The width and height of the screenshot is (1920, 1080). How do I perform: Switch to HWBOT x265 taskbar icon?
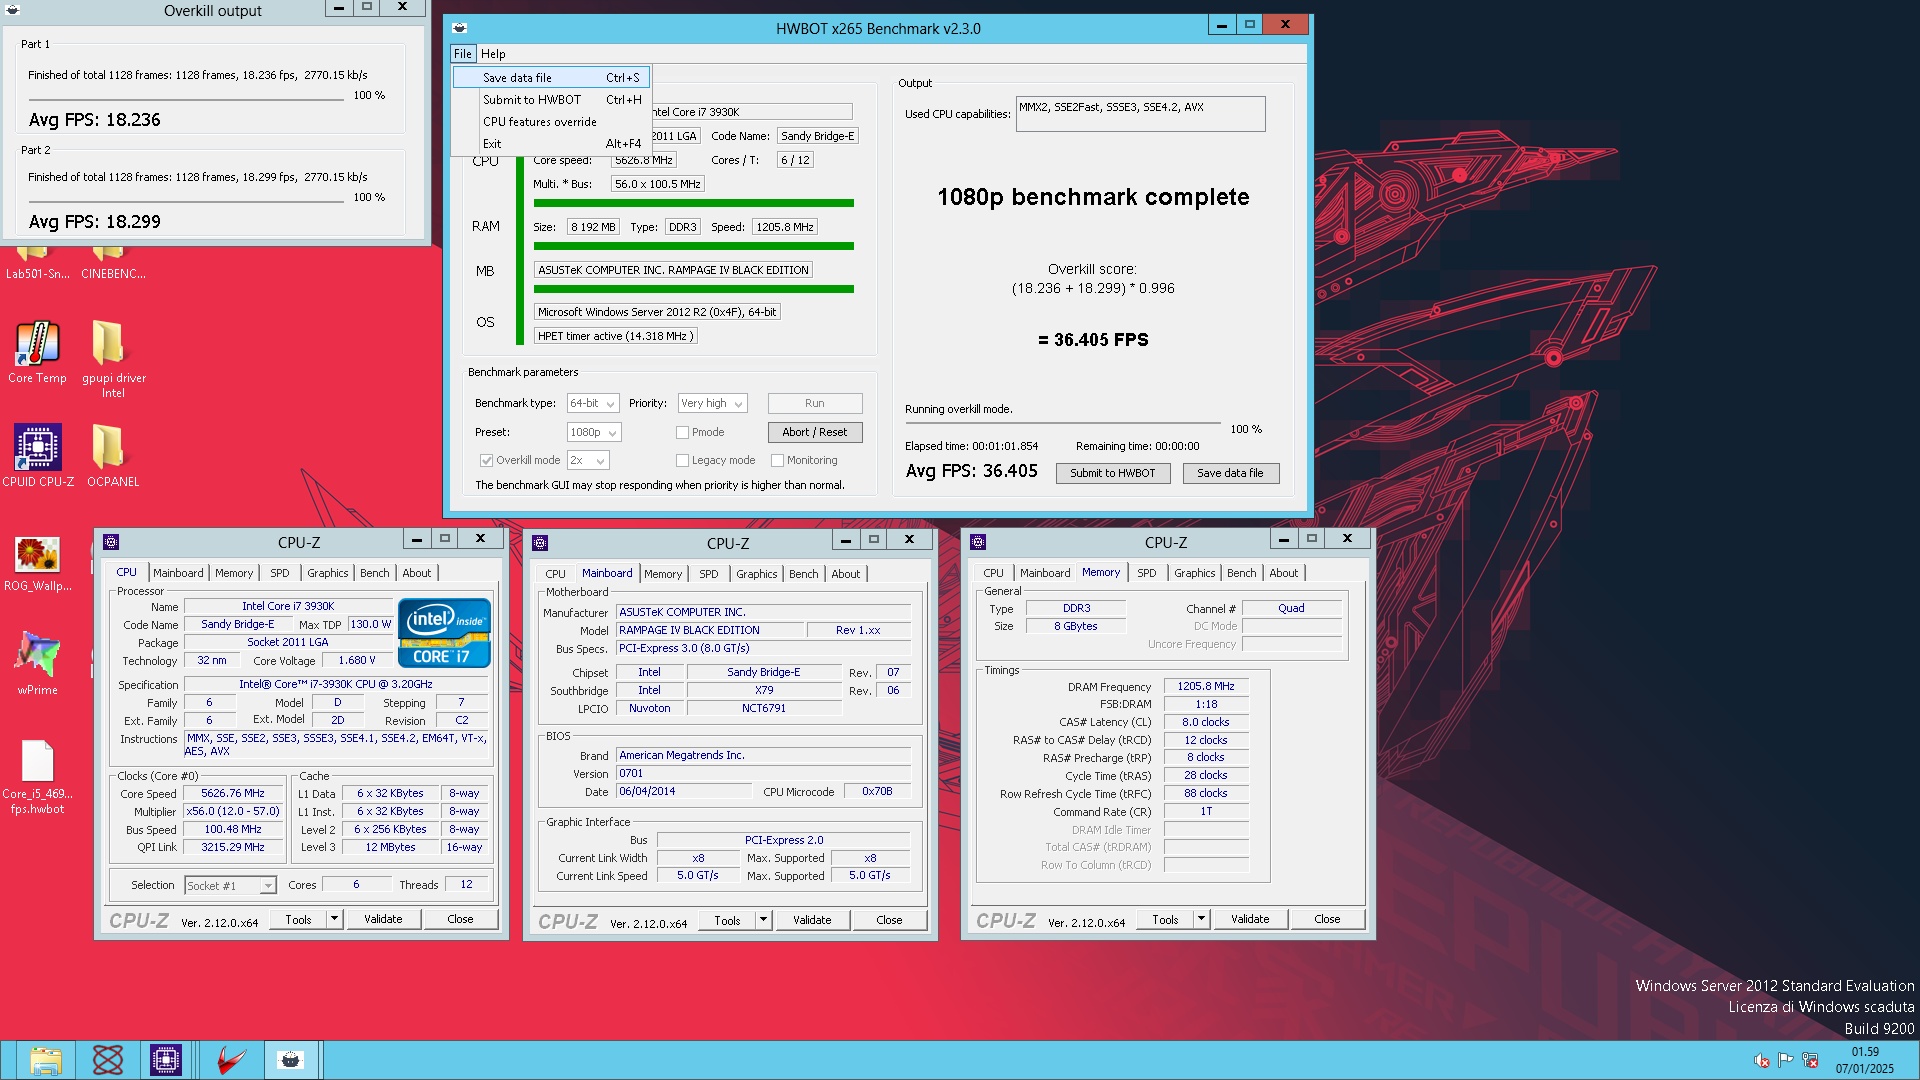290,1060
